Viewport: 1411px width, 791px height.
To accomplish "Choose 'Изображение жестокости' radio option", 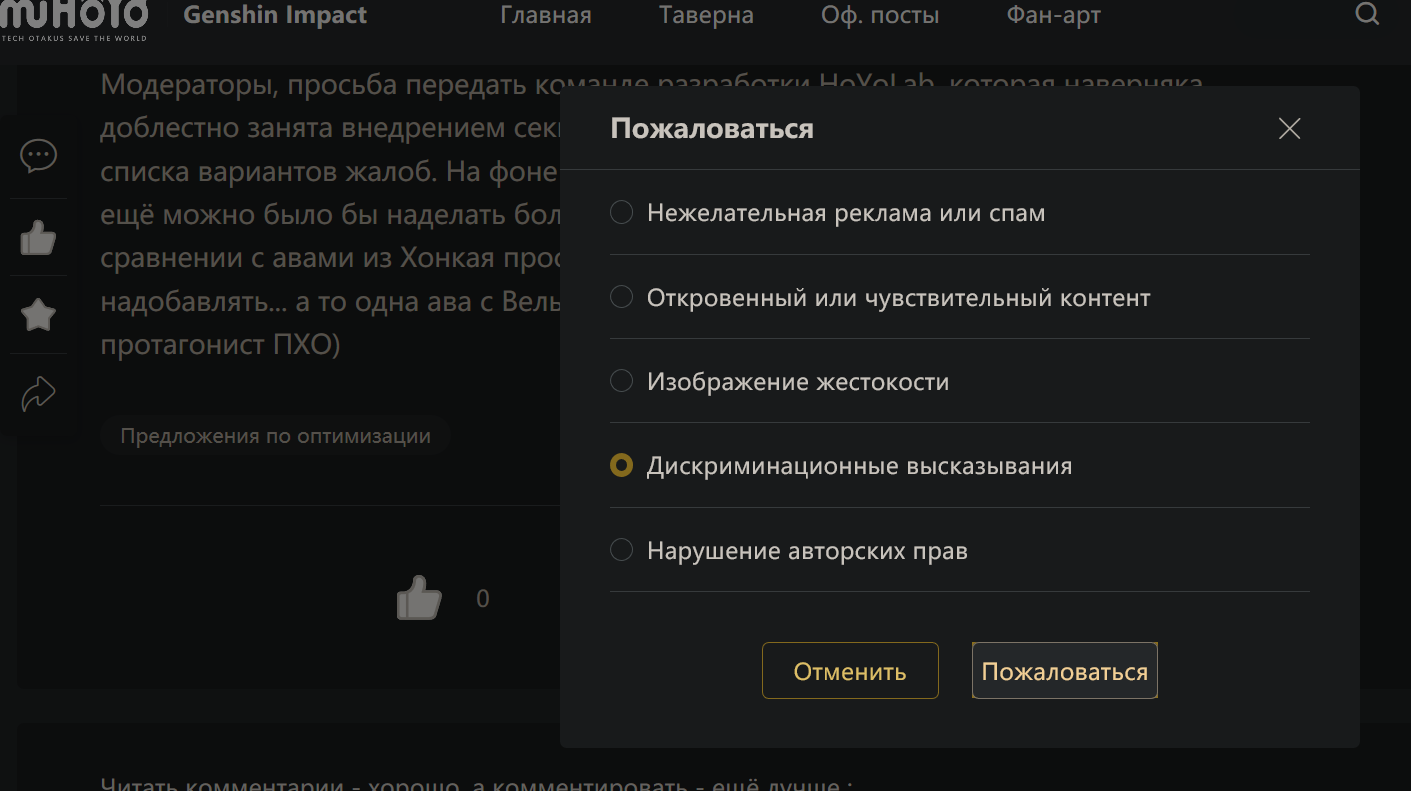I will (x=622, y=382).
